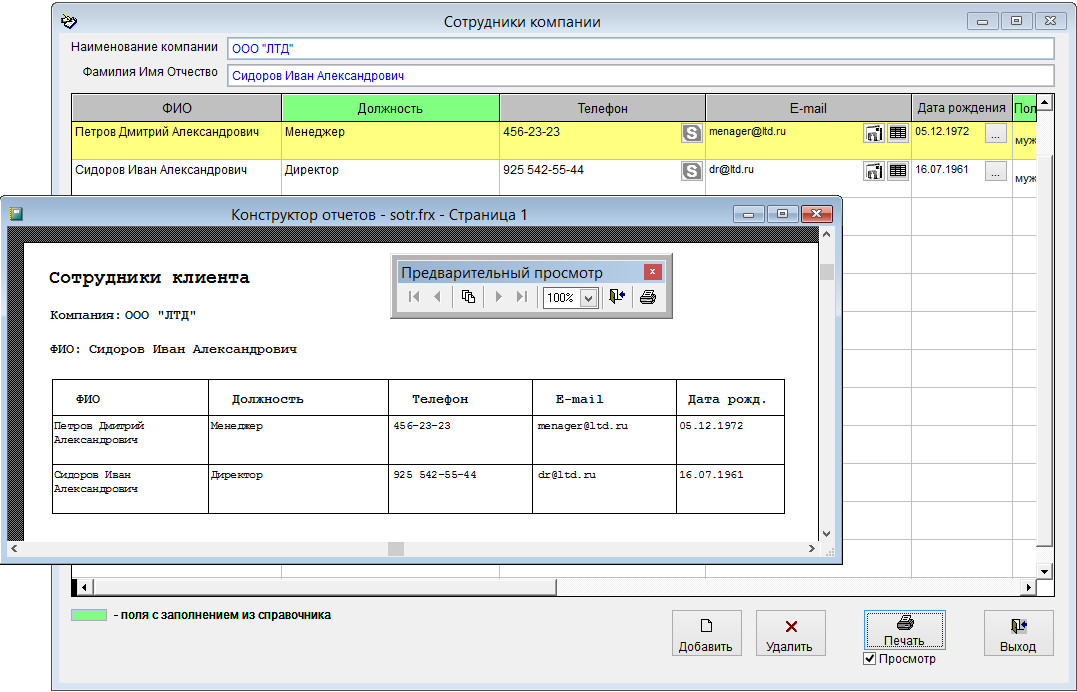Open date picker for 05.12.1972 birthdate
Image resolution: width=1077 pixels, height=692 pixels.
pos(994,133)
